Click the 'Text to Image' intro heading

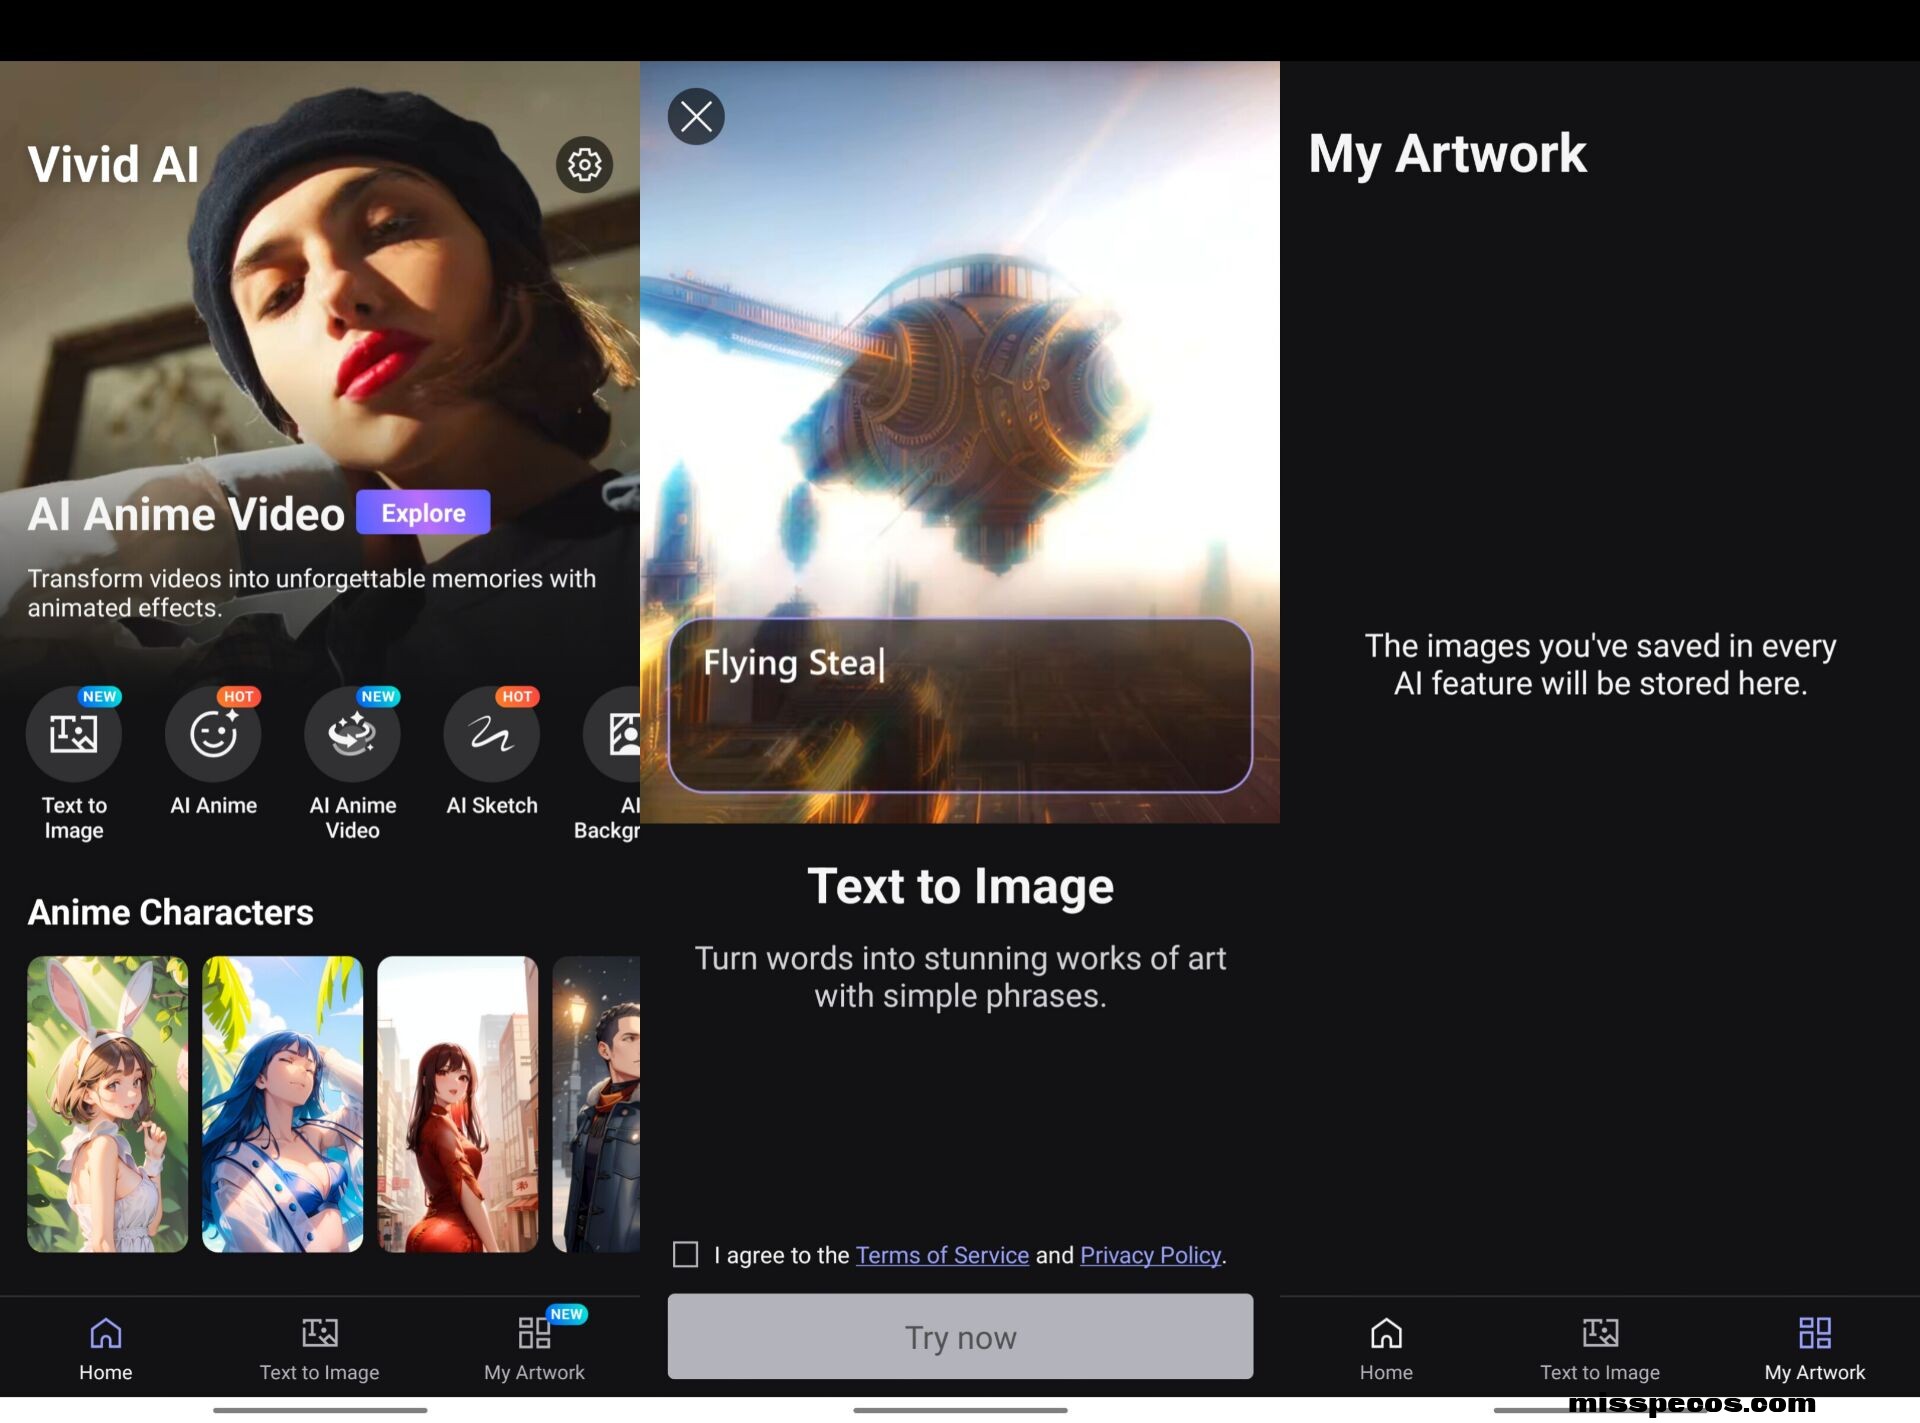coord(960,886)
